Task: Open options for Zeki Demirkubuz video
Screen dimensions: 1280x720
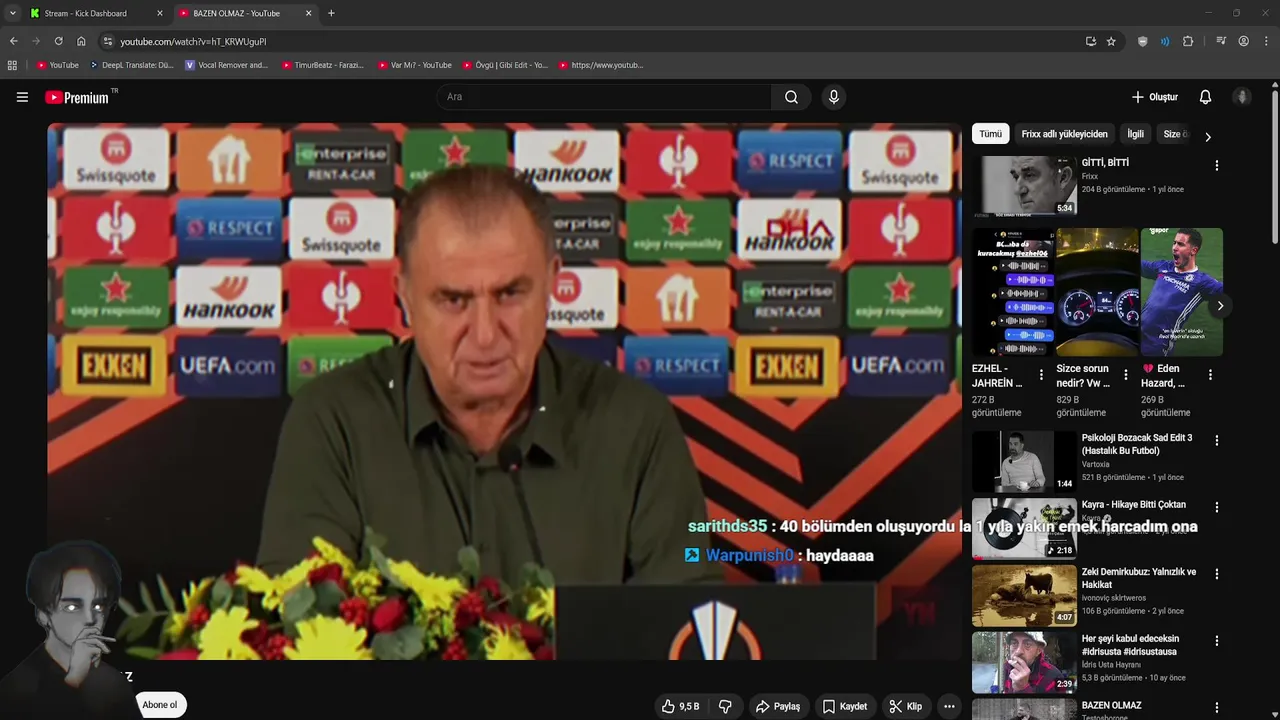Action: click(1216, 574)
